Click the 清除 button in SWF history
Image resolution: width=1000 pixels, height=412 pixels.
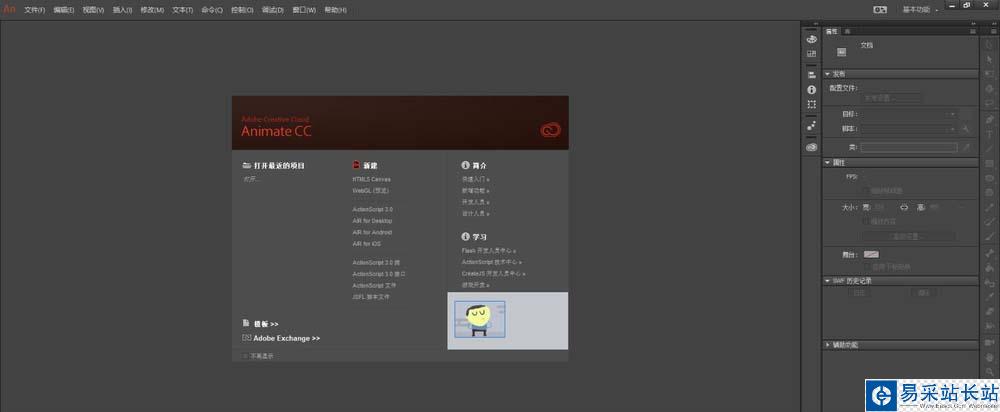tap(923, 293)
